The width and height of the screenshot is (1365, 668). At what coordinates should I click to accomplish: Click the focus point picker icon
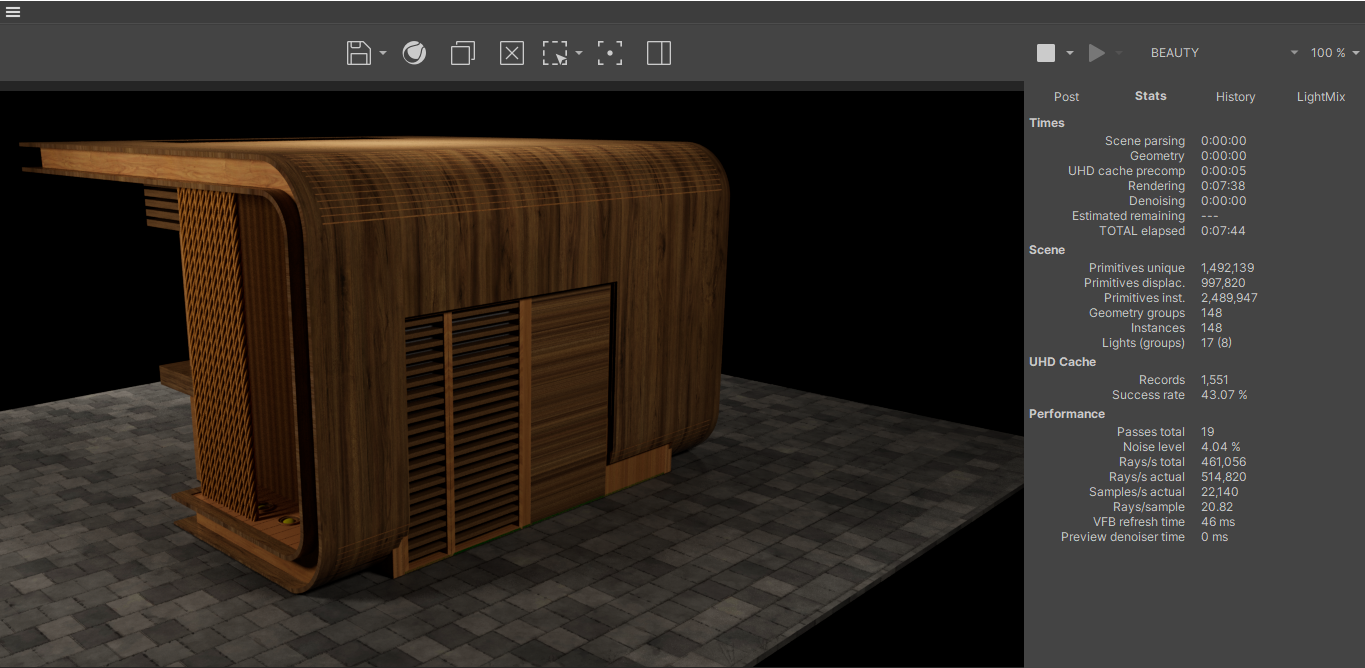[610, 53]
